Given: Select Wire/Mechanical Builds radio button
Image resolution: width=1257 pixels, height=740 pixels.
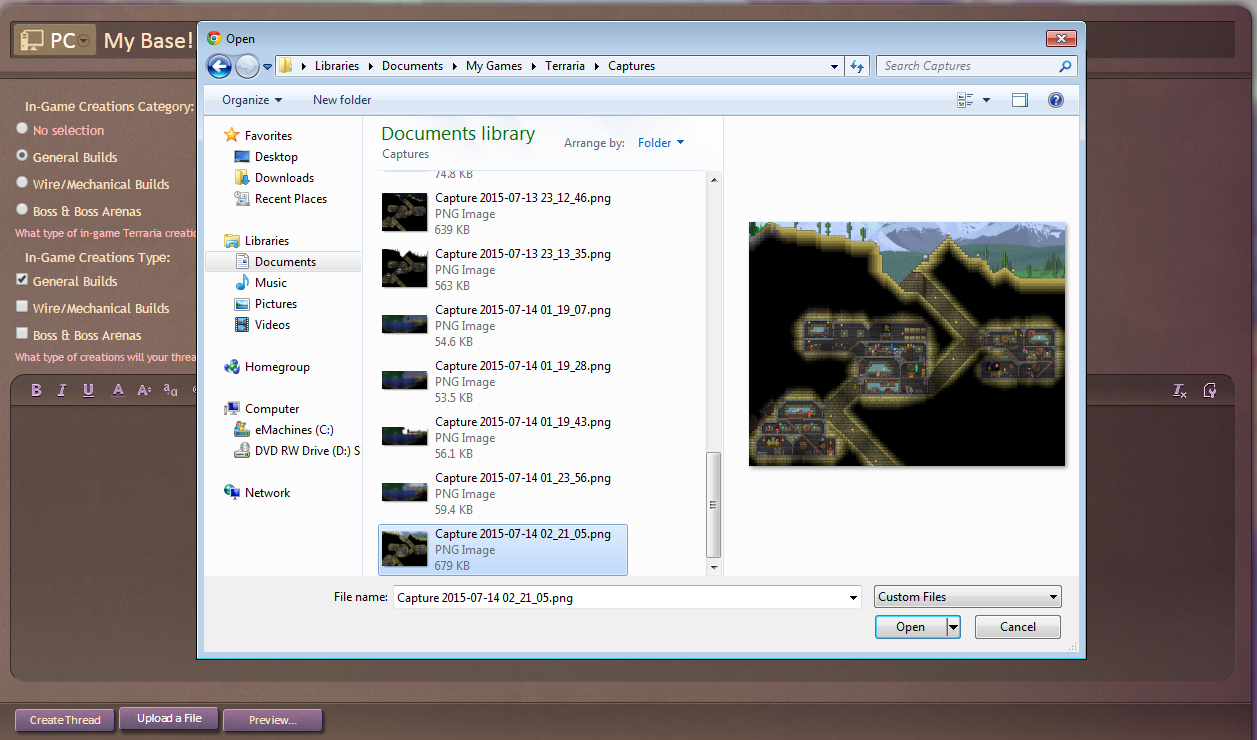Looking at the screenshot, I should point(22,183).
